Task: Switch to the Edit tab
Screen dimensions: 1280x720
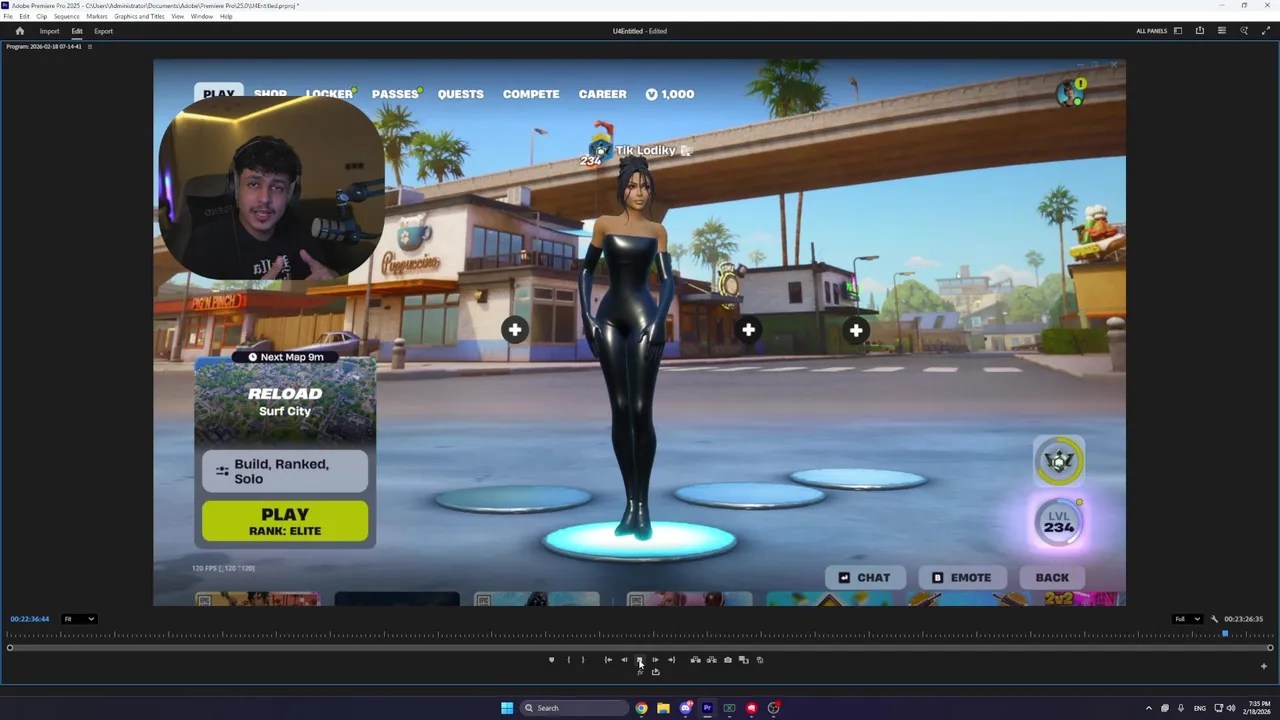Action: click(77, 31)
